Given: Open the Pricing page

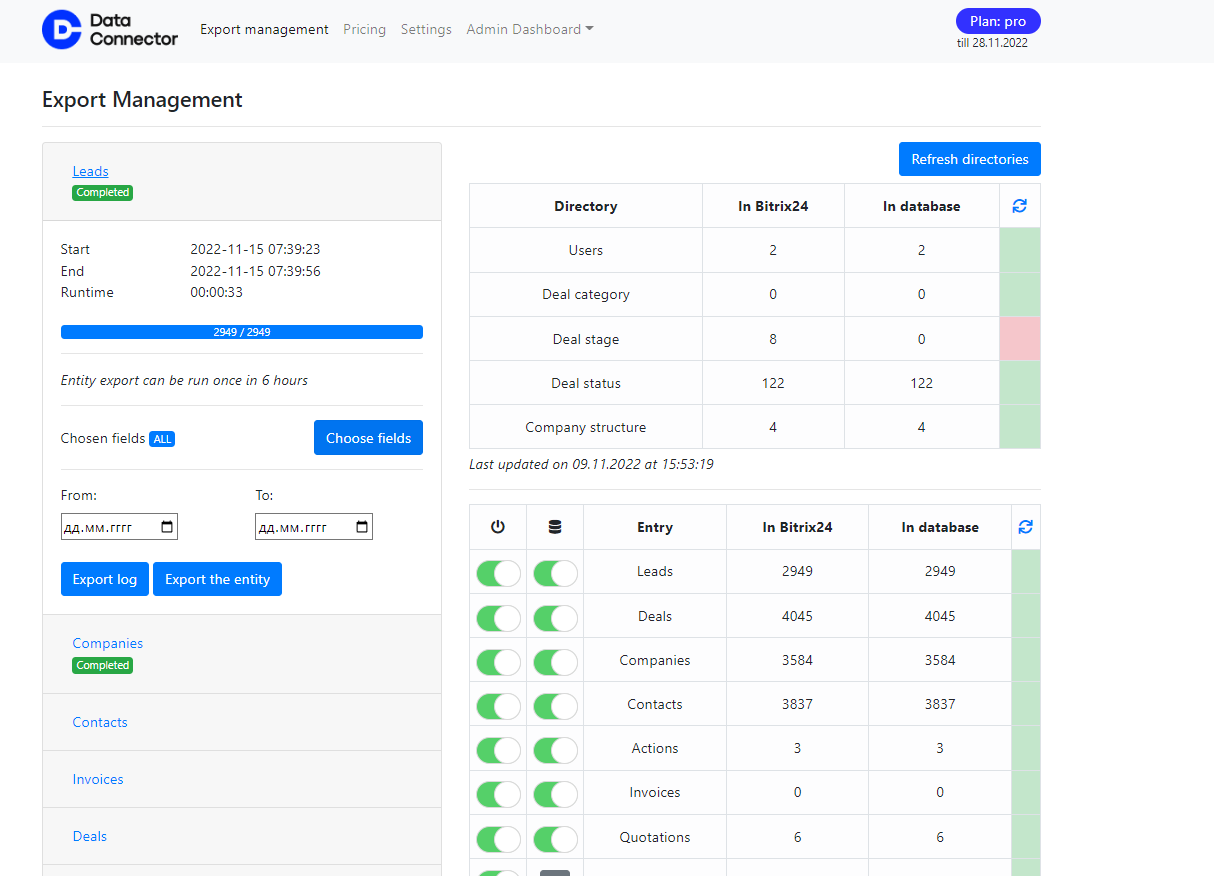Looking at the screenshot, I should [x=364, y=29].
